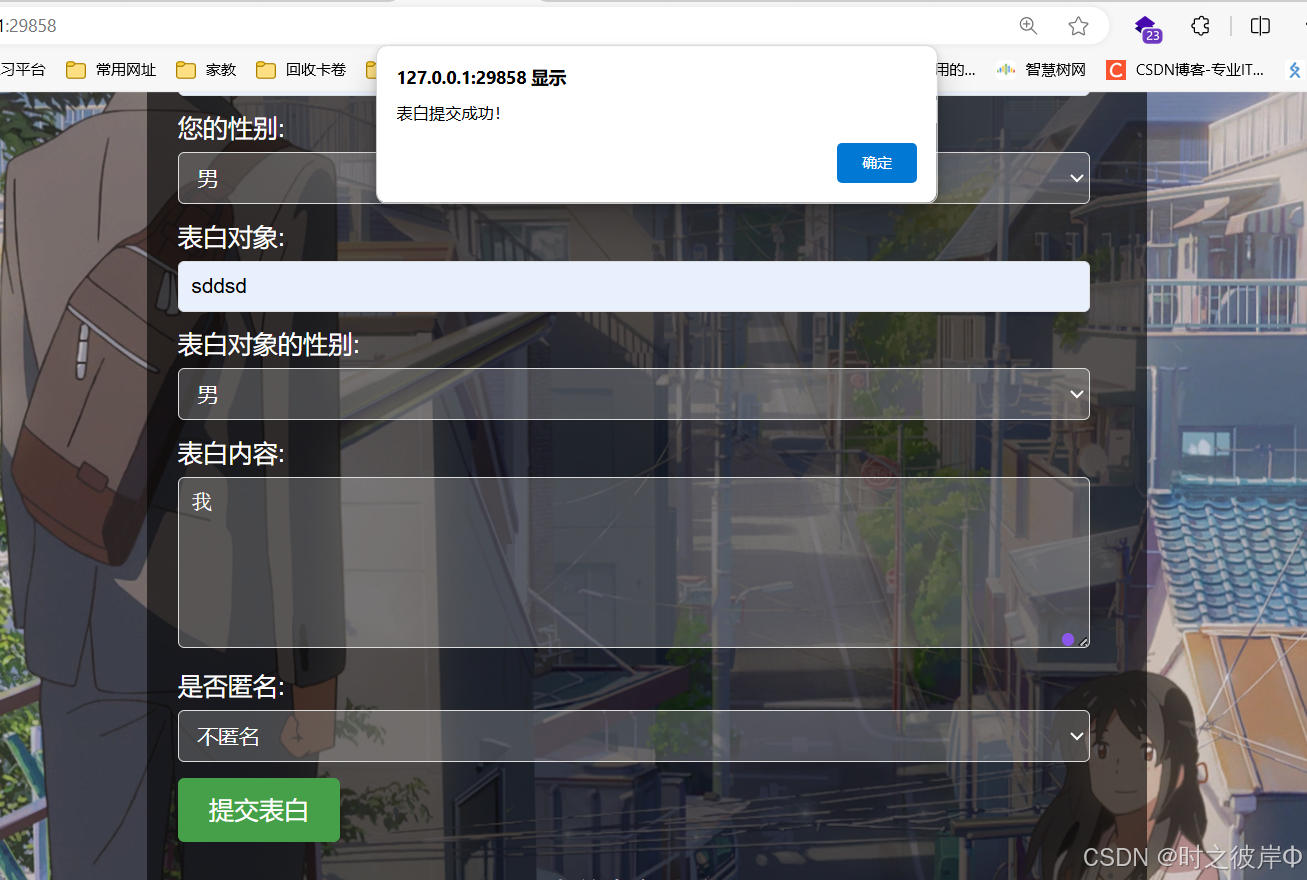Screen dimensions: 1307x880
Task: Click the address bar URL text
Action: click(x=28, y=26)
